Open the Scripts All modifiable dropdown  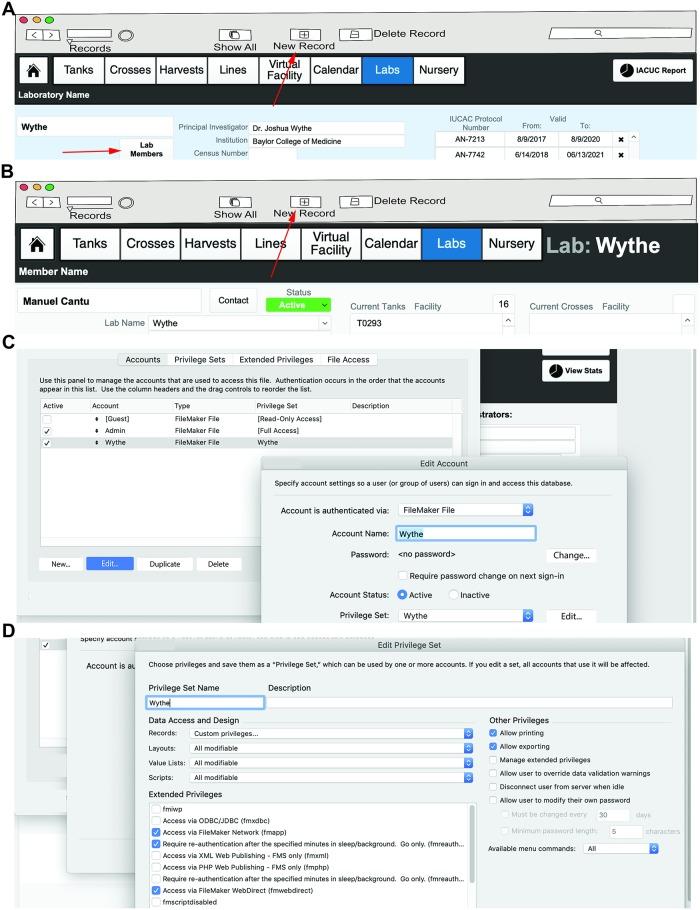[331, 777]
